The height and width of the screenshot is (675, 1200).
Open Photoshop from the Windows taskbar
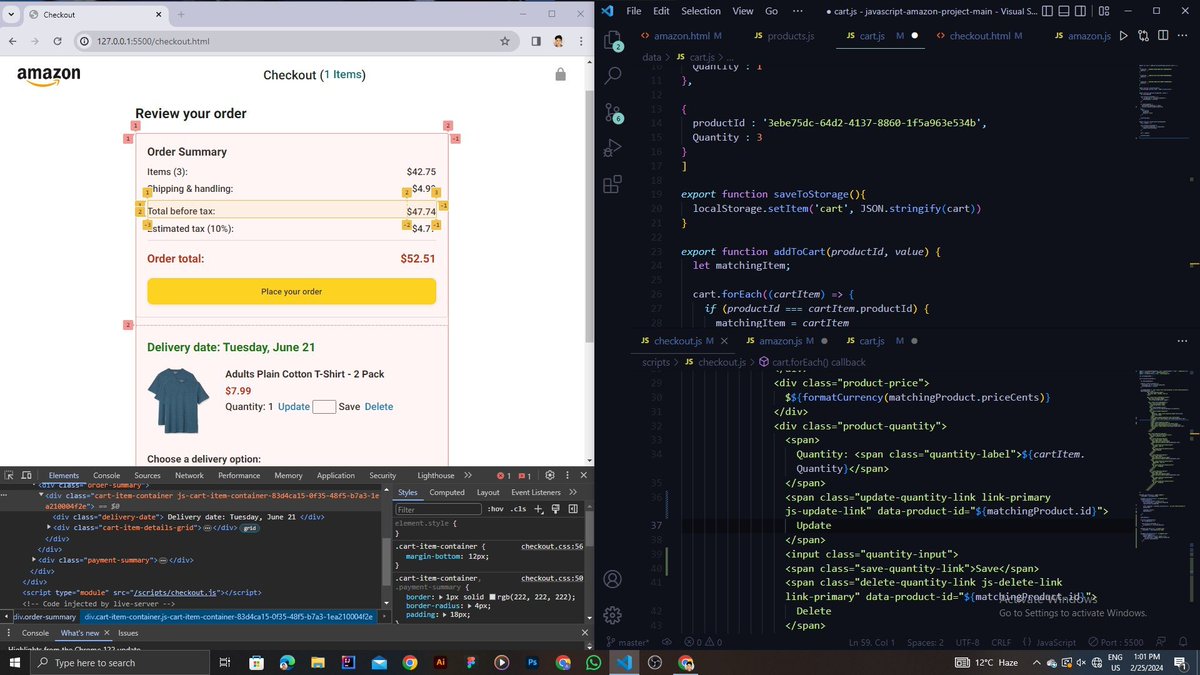(533, 662)
